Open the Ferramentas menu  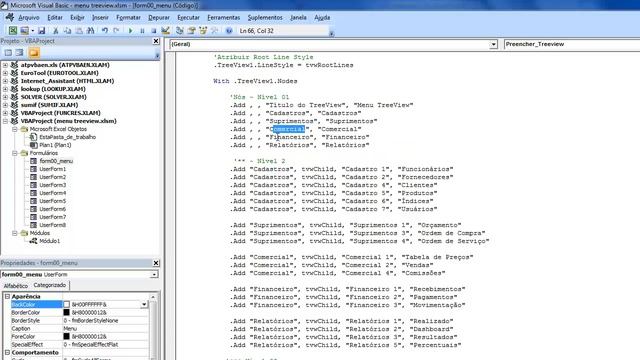[224, 18]
